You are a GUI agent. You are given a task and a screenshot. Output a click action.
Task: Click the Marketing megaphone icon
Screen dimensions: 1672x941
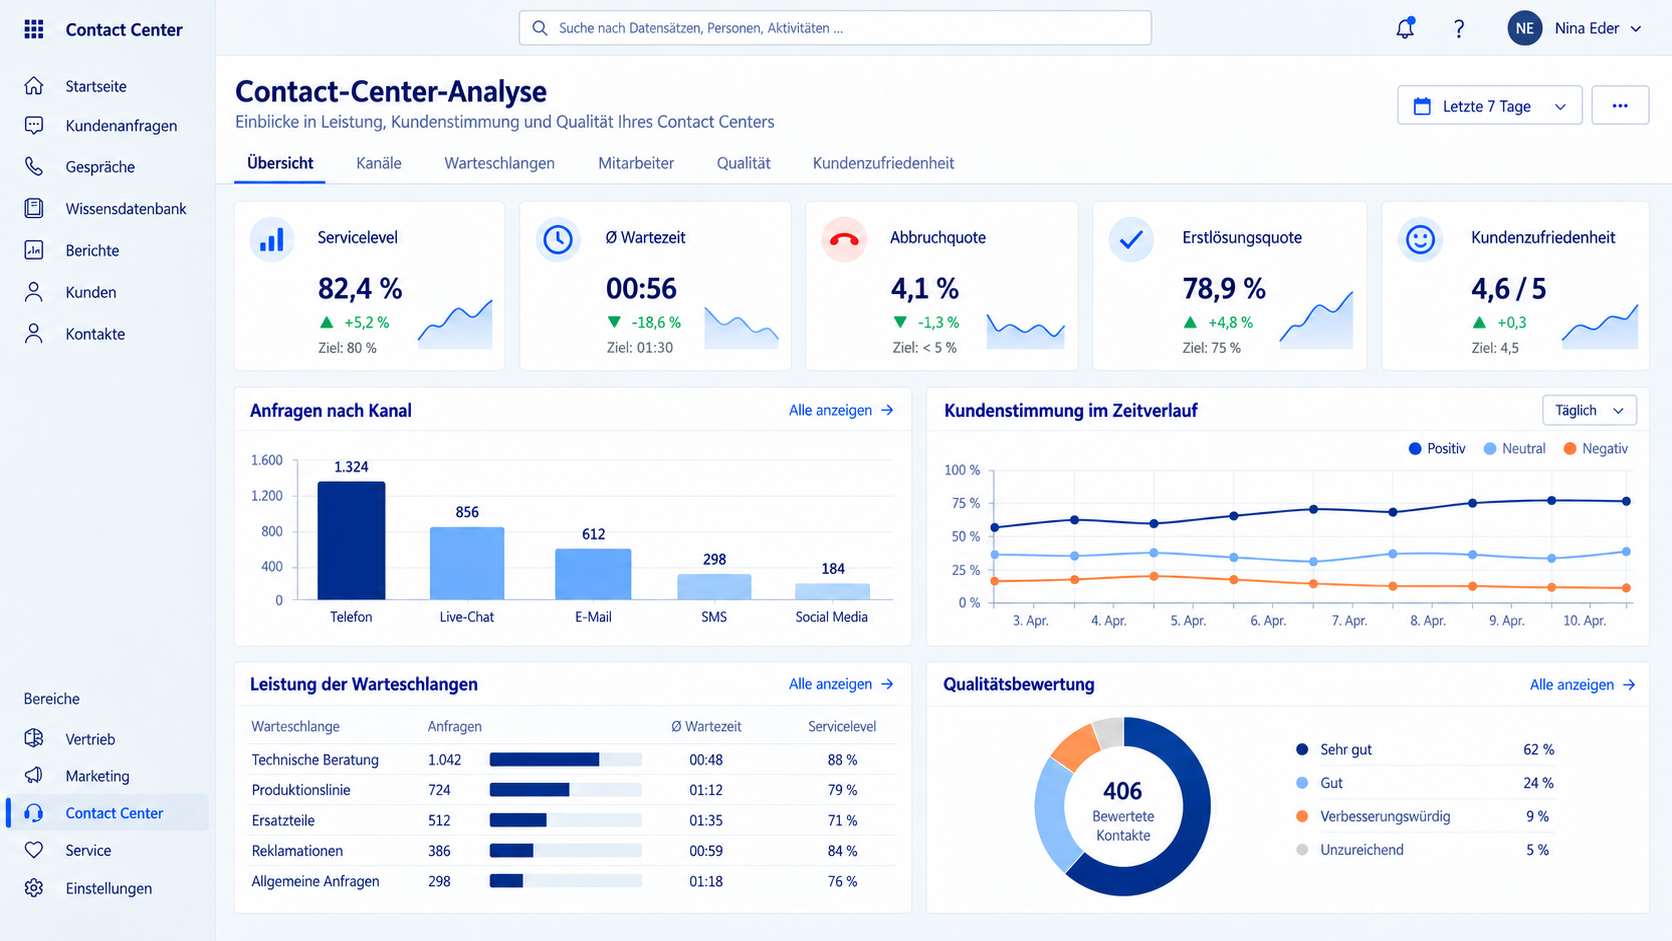(x=34, y=775)
